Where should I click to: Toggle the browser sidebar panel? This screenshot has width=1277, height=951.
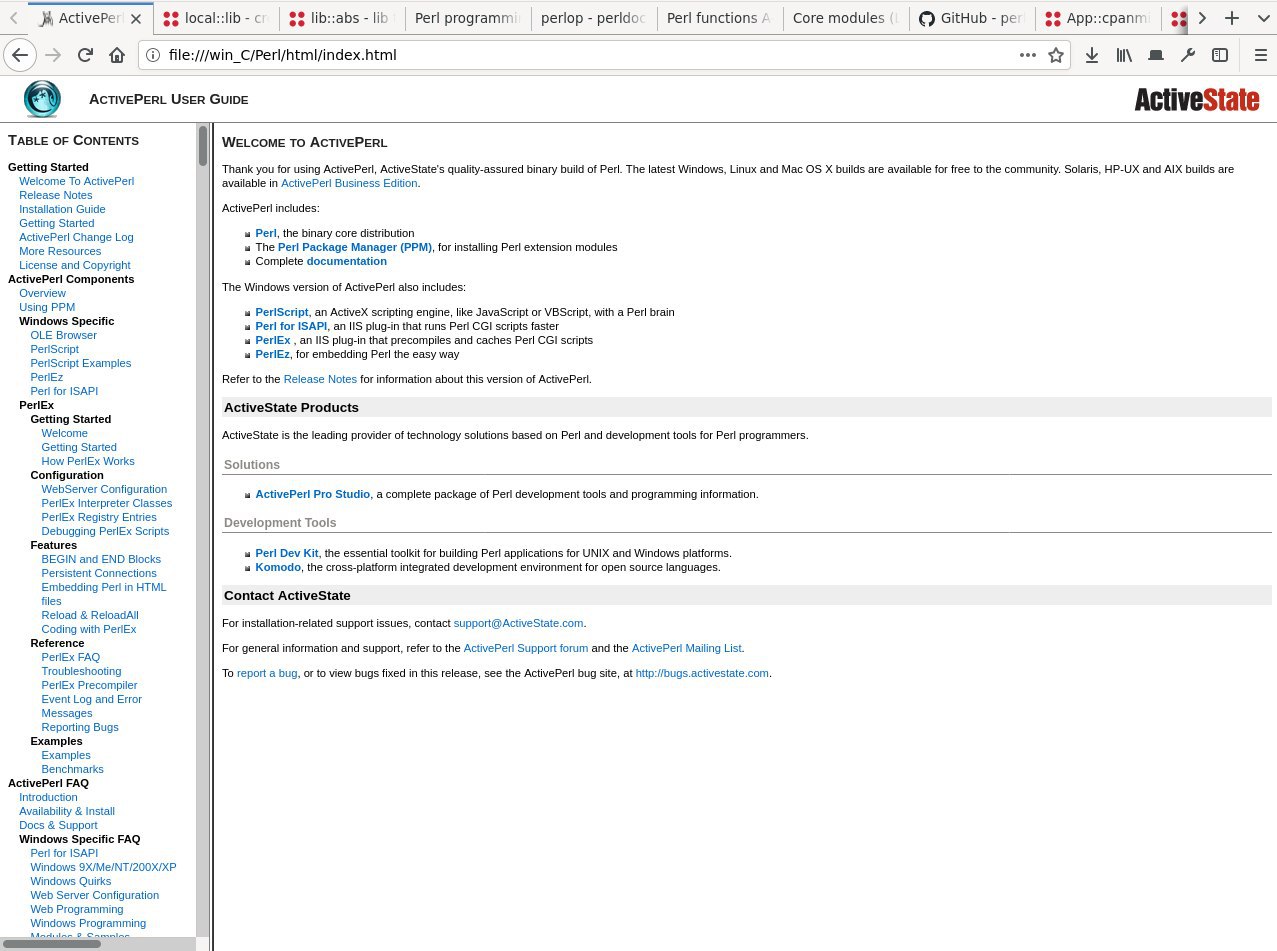(x=1220, y=55)
